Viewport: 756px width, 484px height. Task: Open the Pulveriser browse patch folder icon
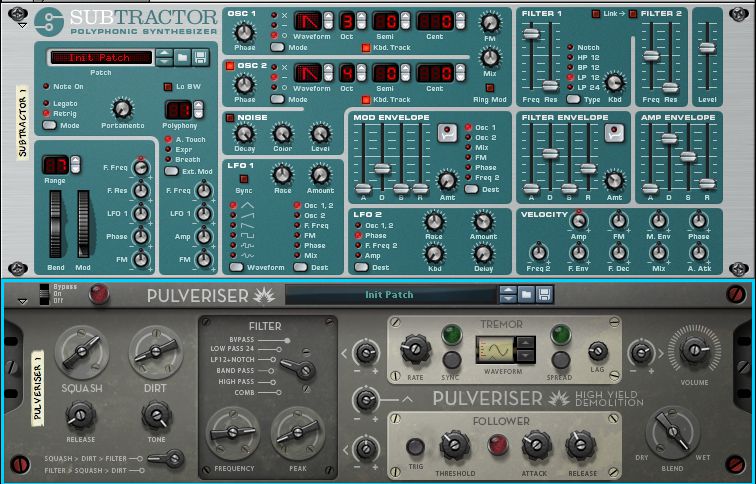click(x=526, y=294)
